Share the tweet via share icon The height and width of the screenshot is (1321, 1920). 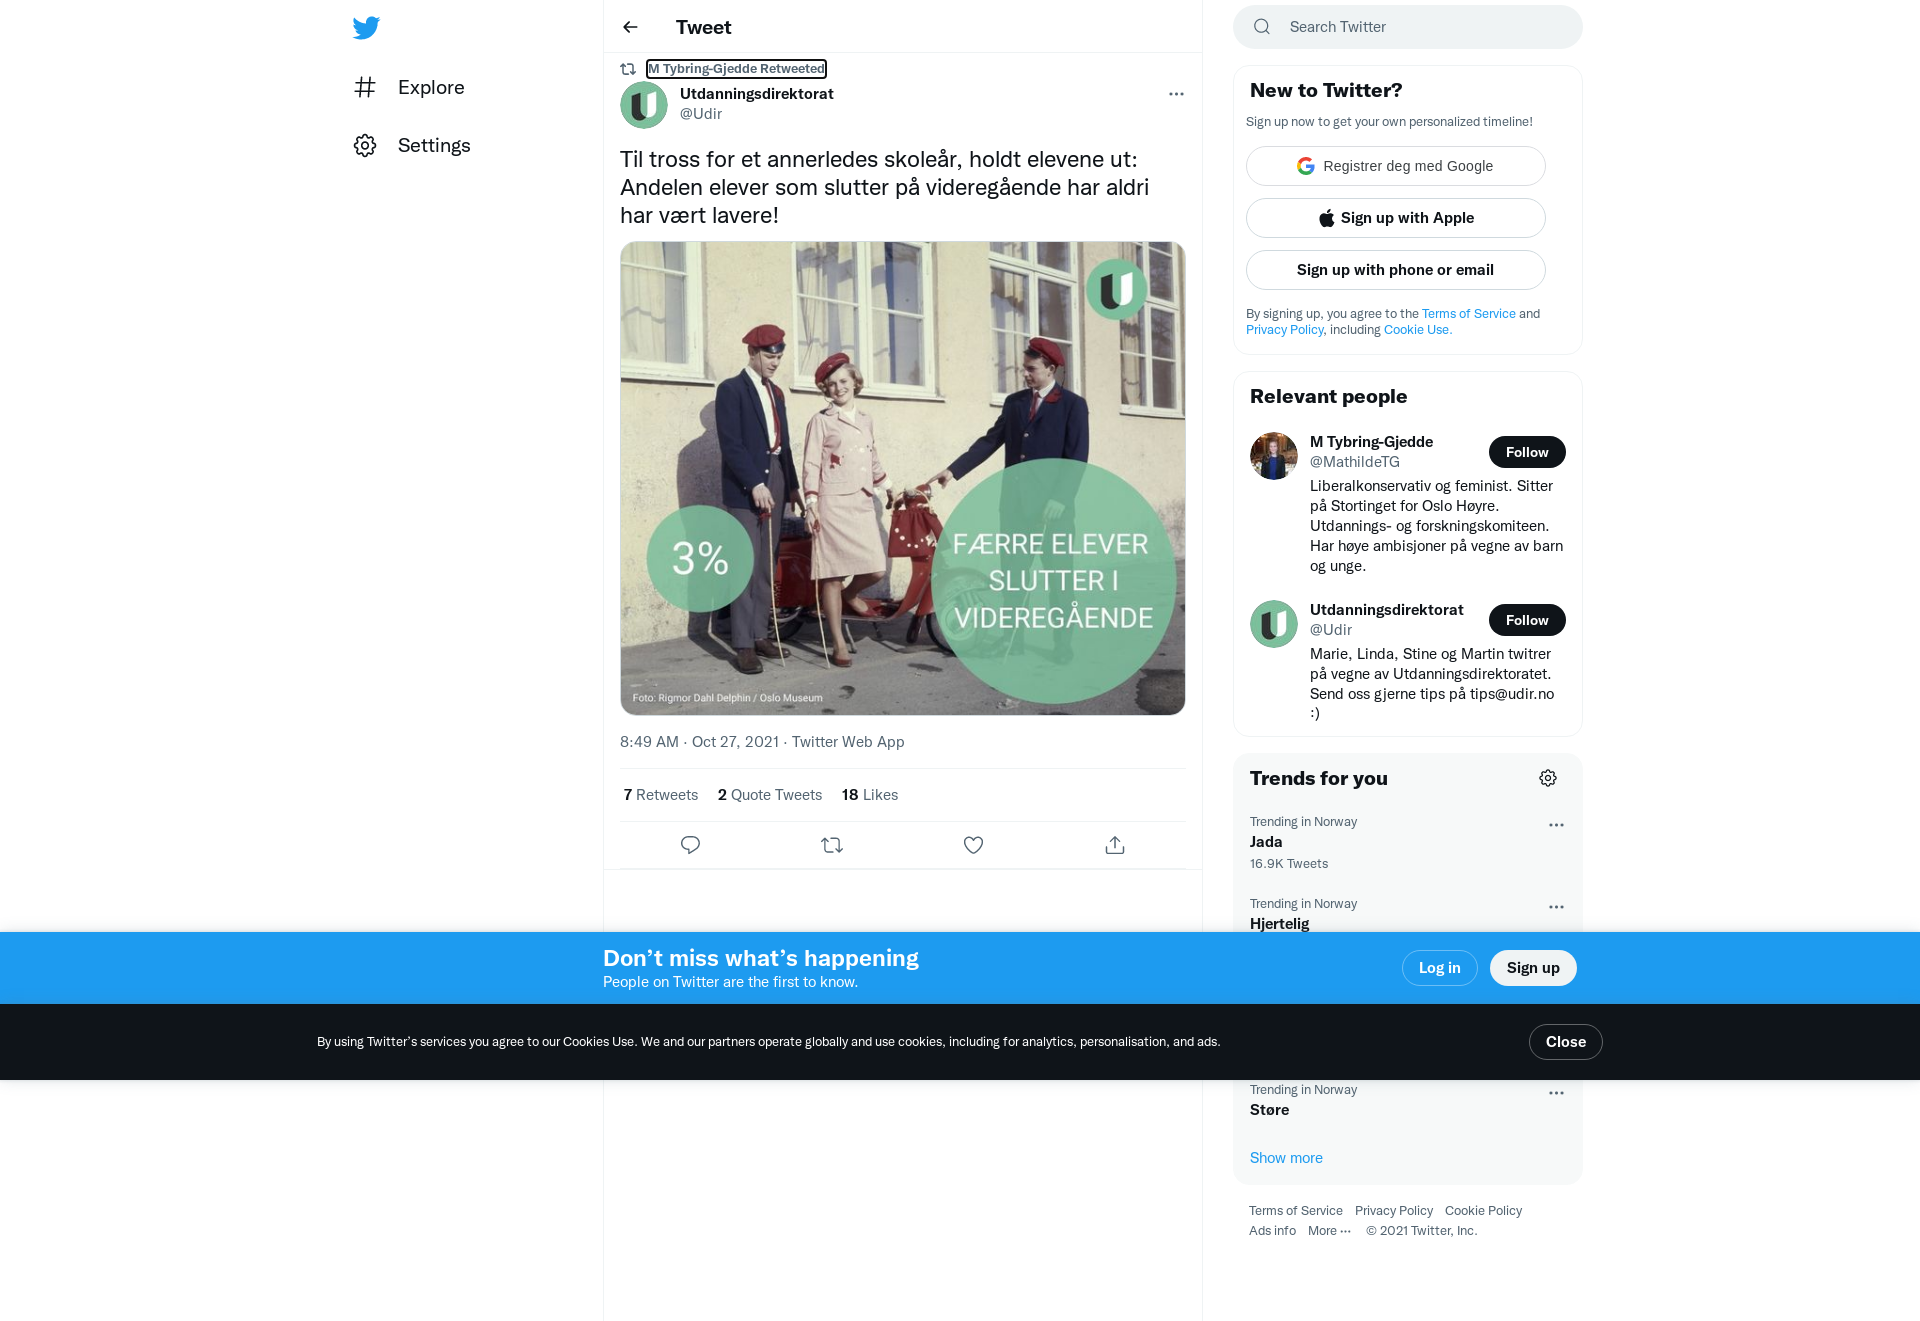pyautogui.click(x=1115, y=845)
